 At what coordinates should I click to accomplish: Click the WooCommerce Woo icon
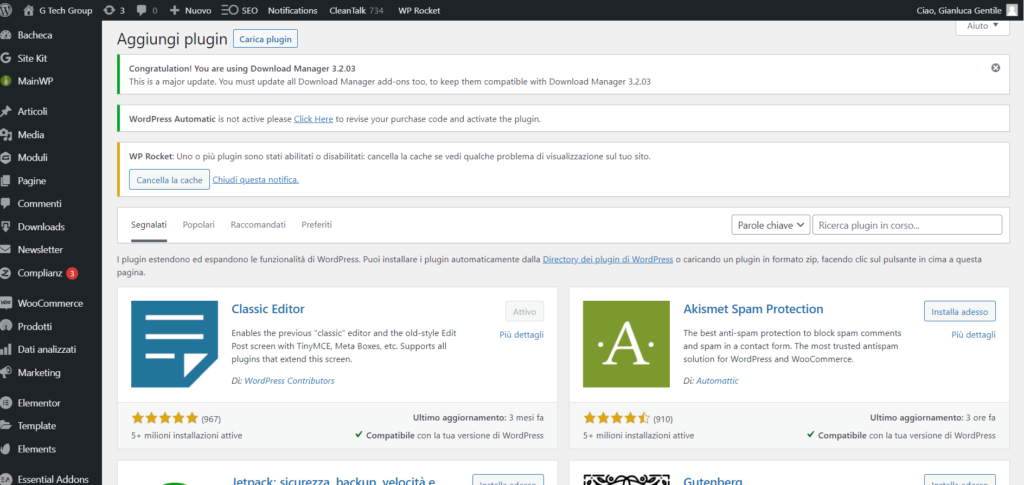coord(6,304)
